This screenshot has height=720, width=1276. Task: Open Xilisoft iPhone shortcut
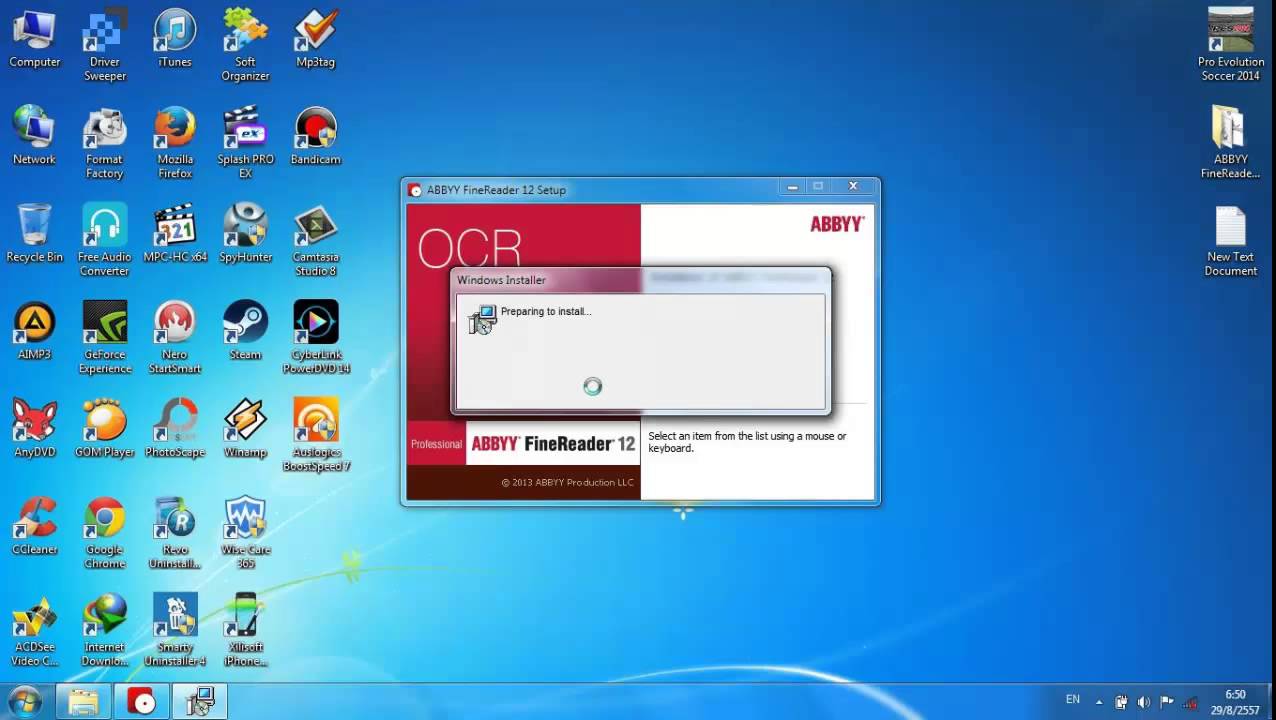(x=245, y=630)
